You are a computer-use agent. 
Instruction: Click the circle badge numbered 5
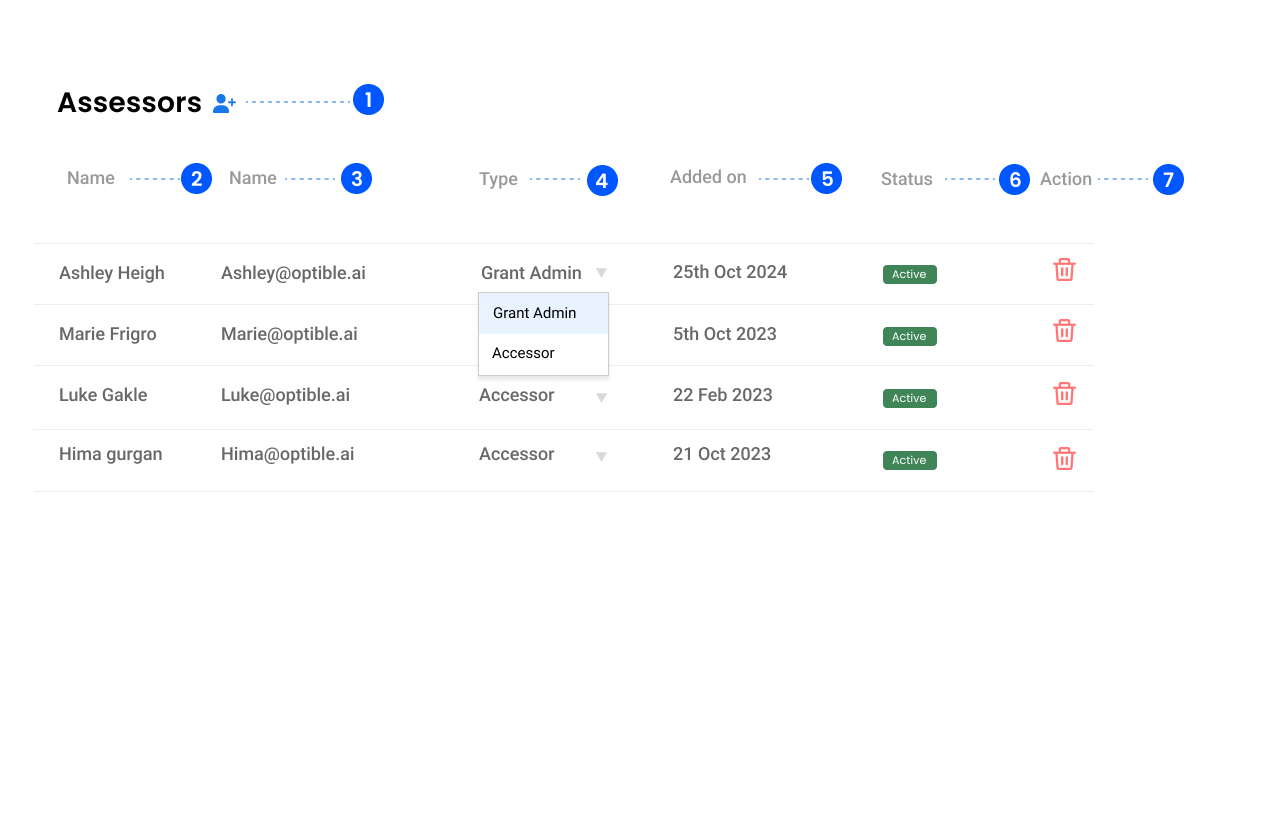(x=826, y=179)
